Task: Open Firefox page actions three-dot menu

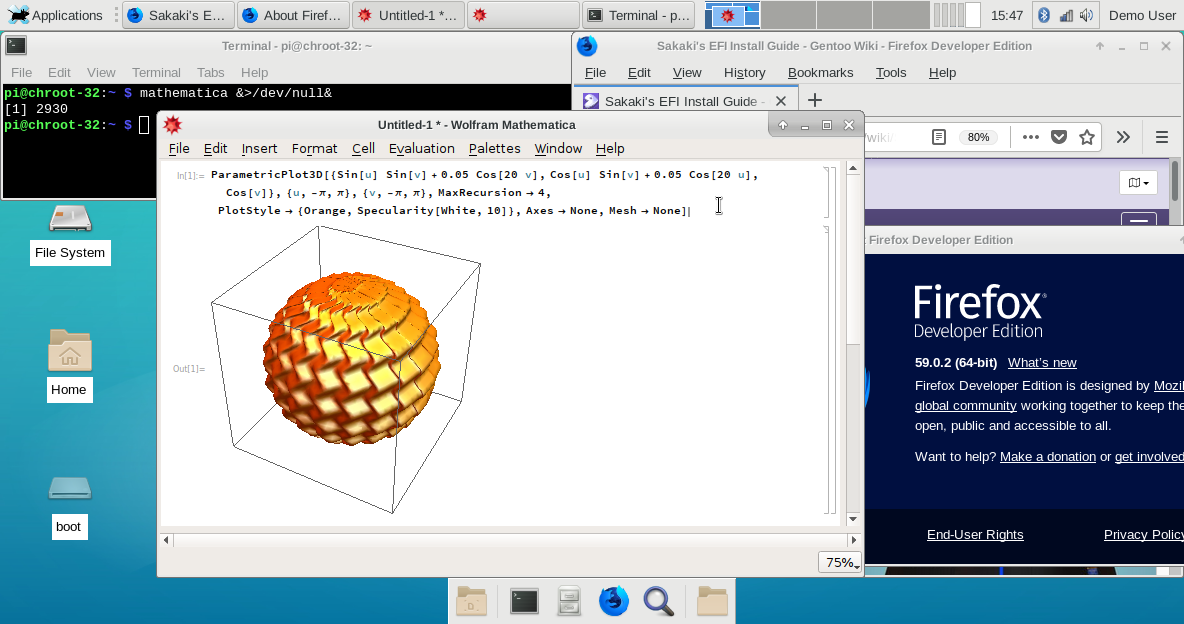Action: [1031, 137]
